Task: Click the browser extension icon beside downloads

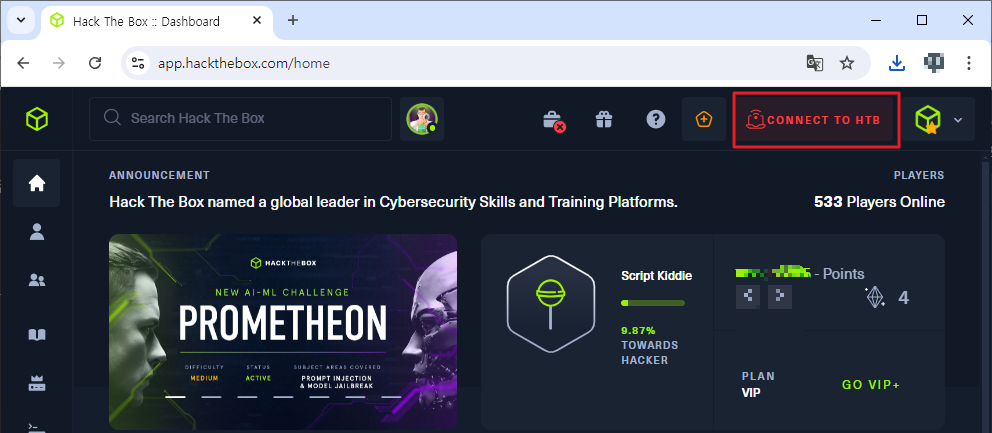Action: 934,62
